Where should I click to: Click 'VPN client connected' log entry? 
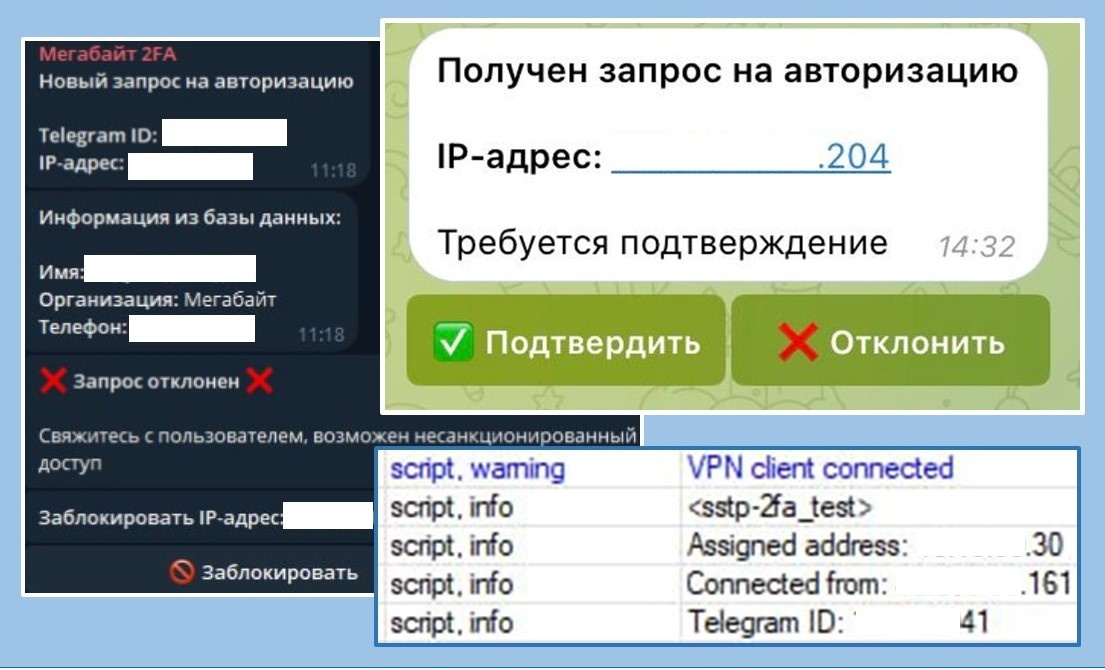[820, 468]
